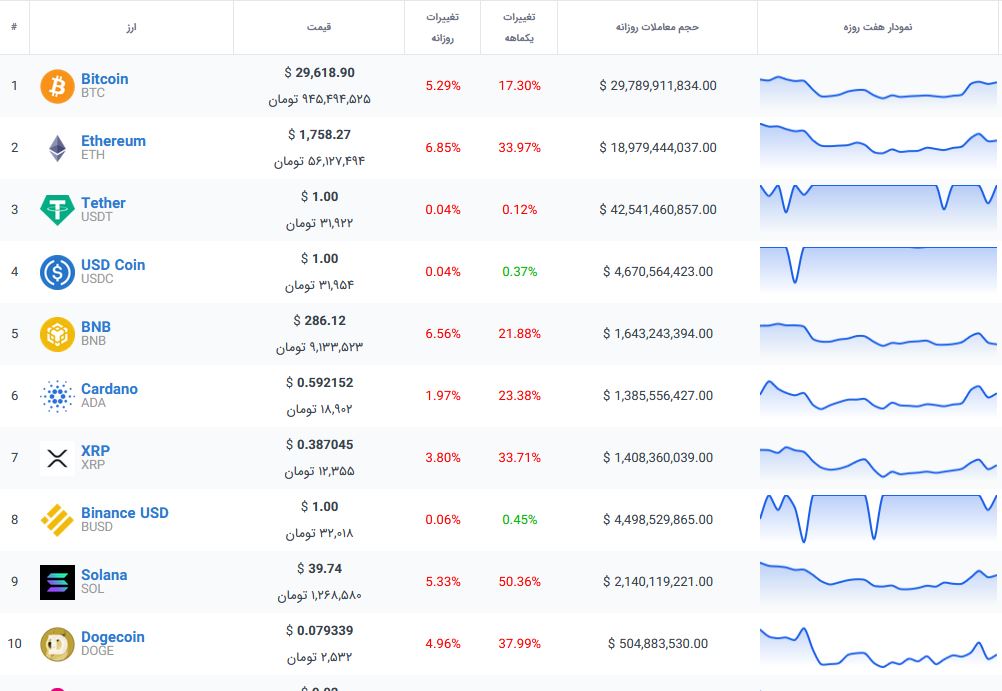Viewport: 1002px width, 691px height.
Task: Sort by the ارز column header
Action: 131,27
